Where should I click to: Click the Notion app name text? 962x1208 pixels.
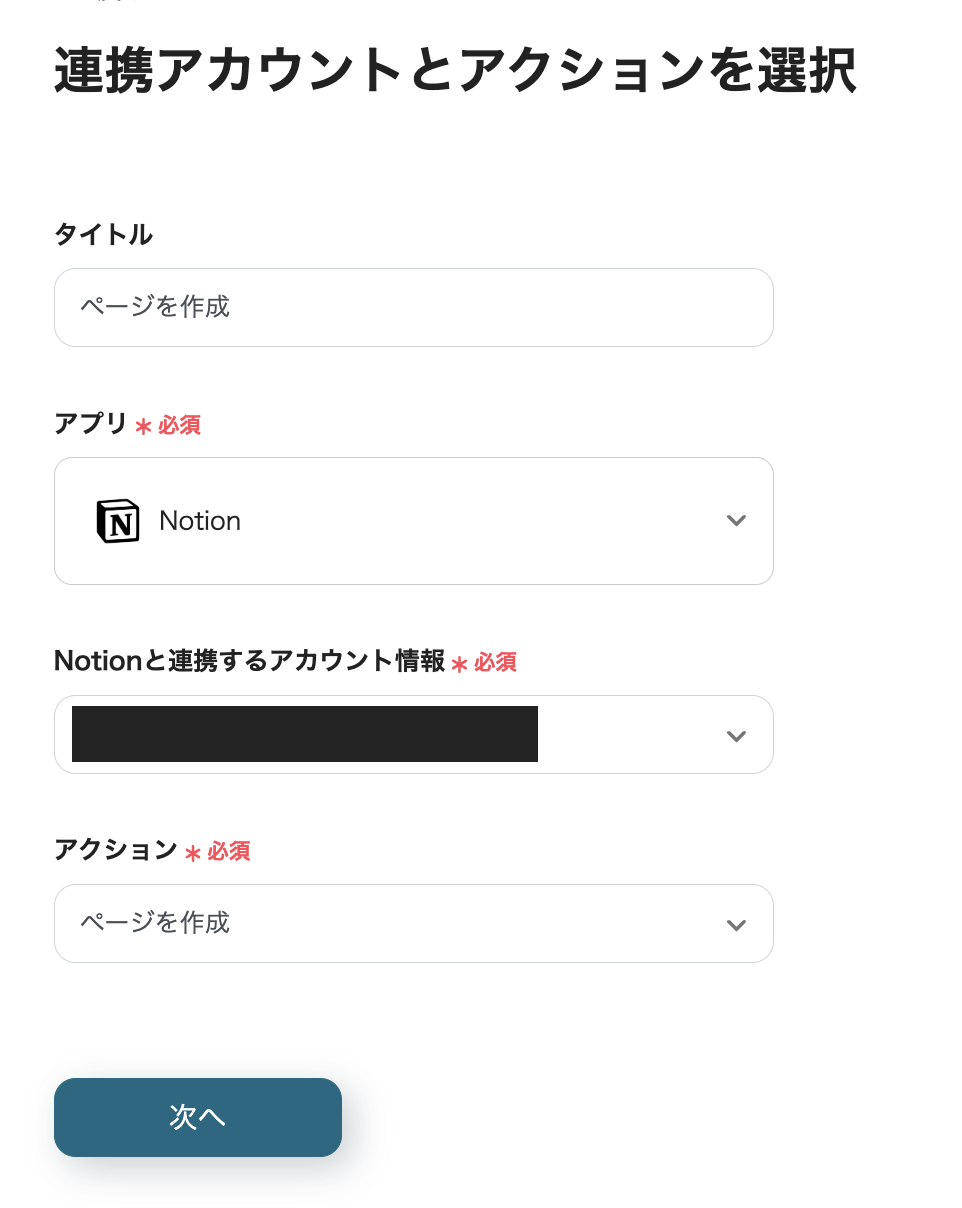click(x=200, y=521)
